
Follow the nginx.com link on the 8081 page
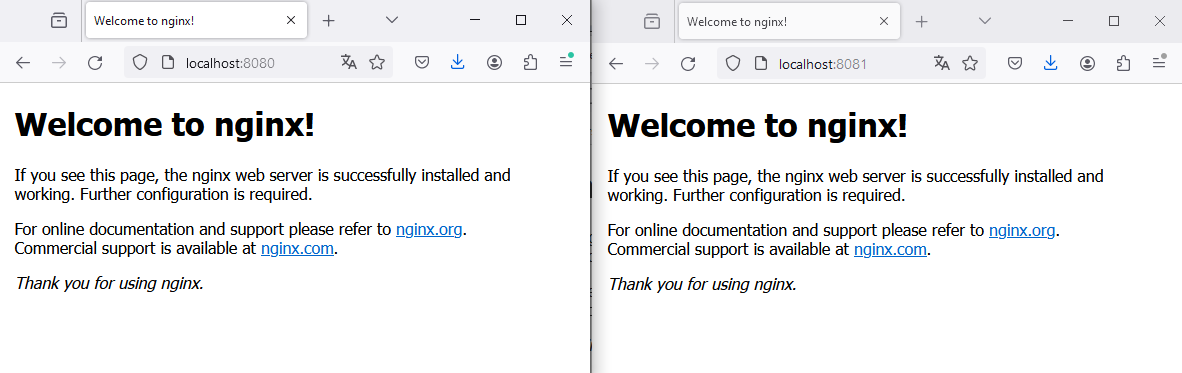tap(890, 249)
